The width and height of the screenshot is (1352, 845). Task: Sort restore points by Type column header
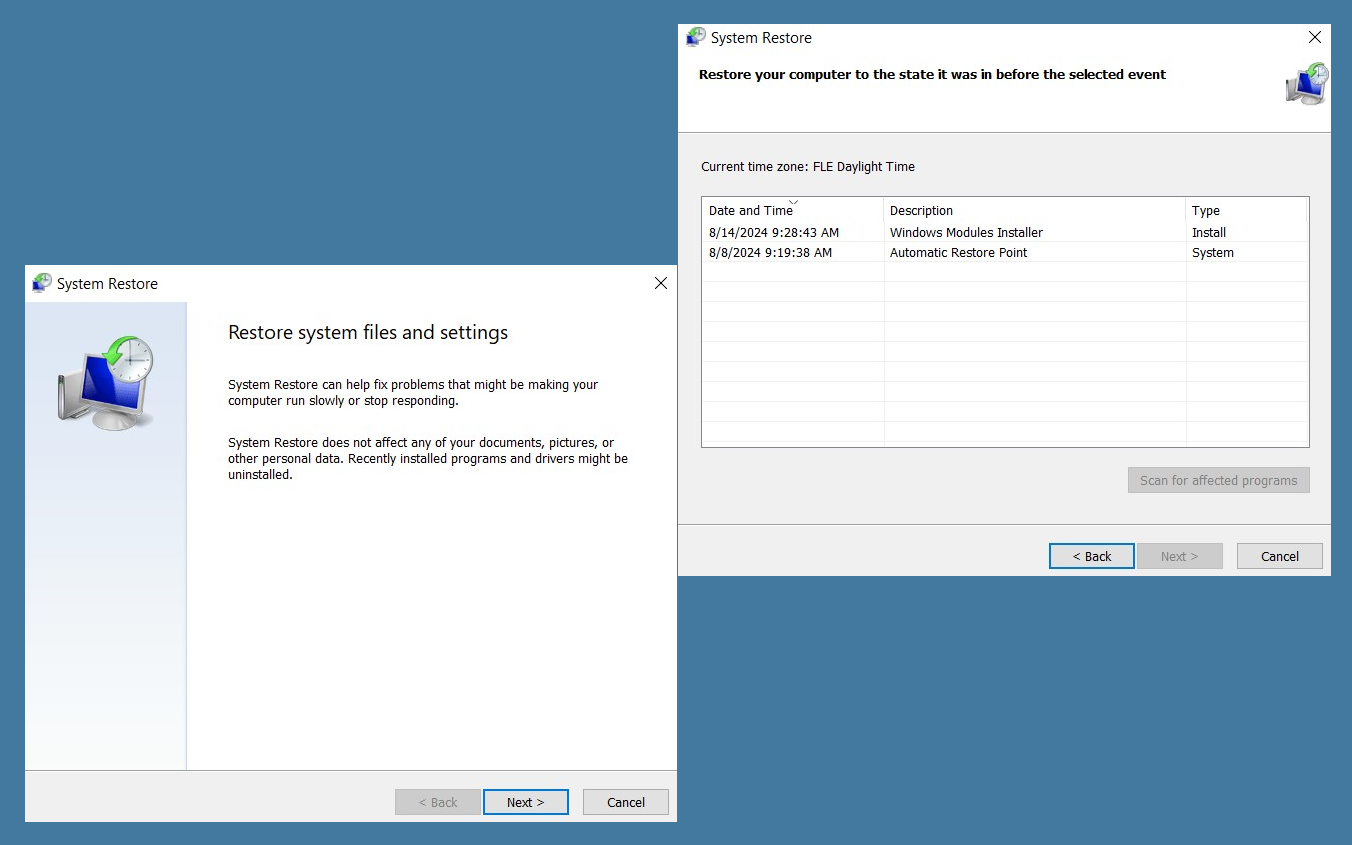(x=1246, y=210)
